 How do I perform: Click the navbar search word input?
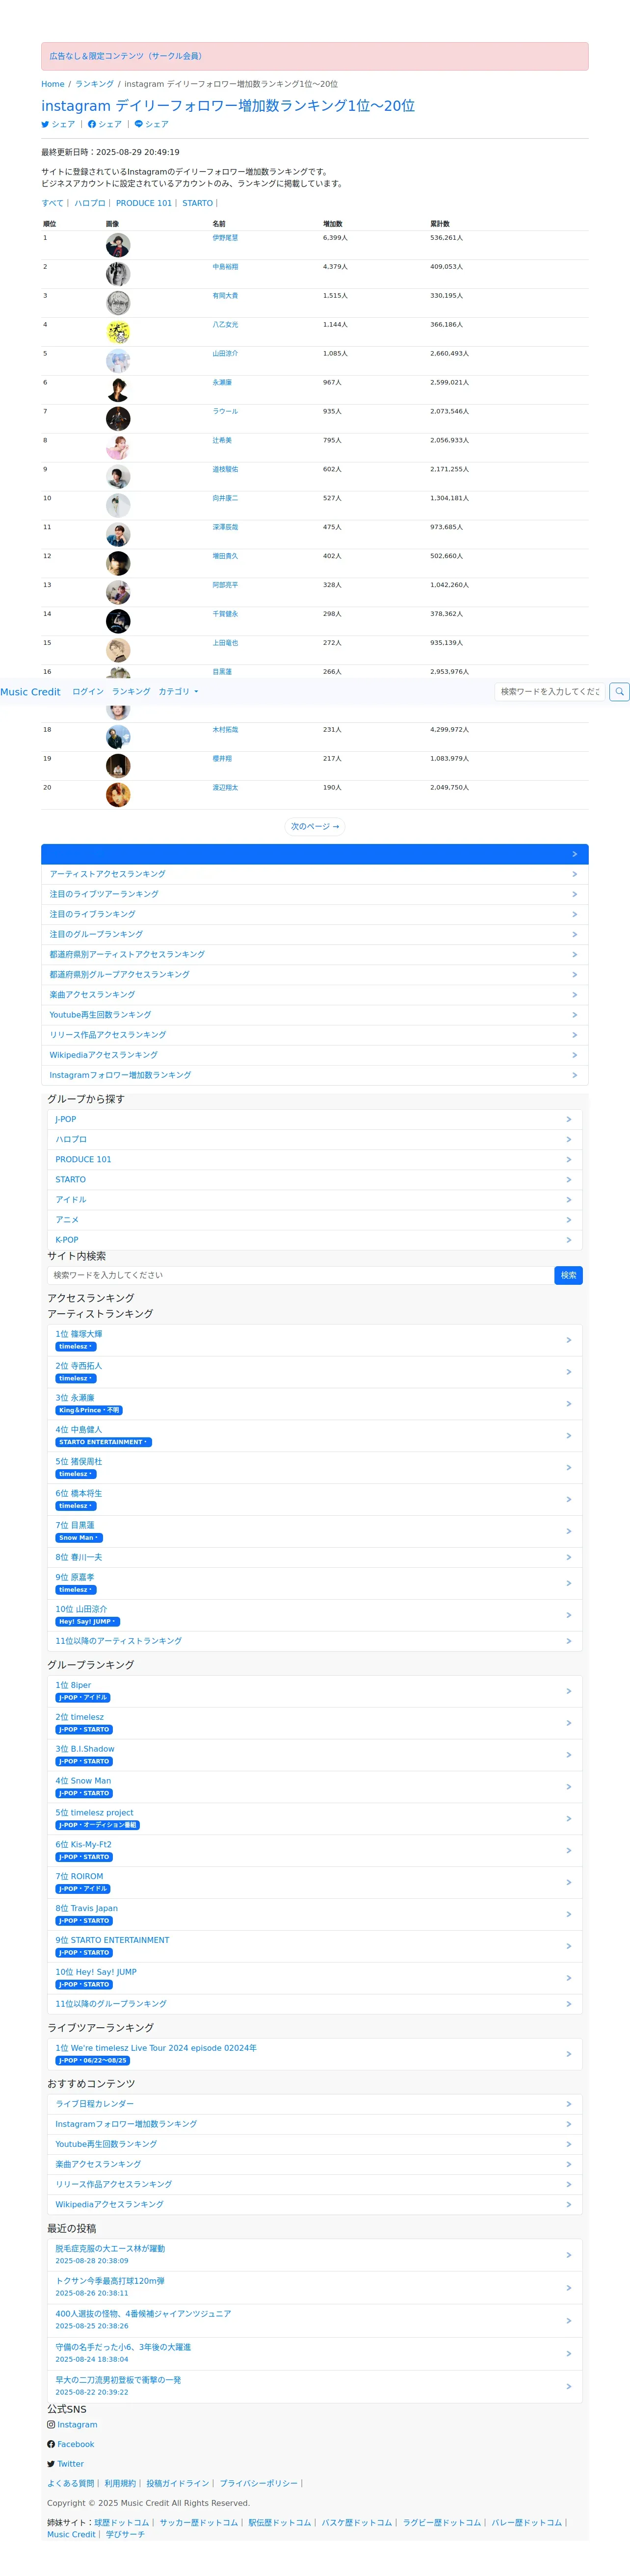[550, 691]
